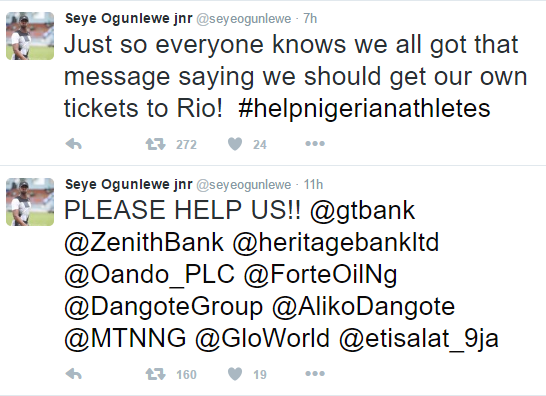546x396 pixels.
Task: Reply to the Rio tickets tweet
Action: pos(73,144)
